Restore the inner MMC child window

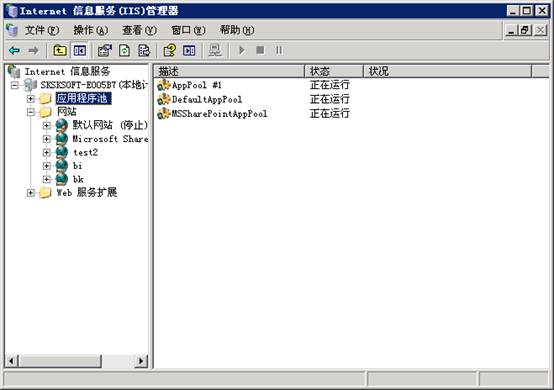(525, 30)
